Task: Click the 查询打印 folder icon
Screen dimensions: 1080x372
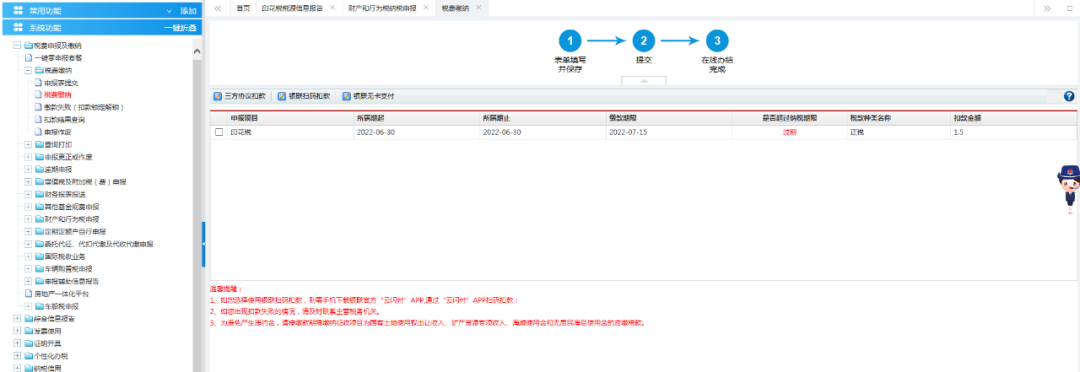Action: (39, 145)
